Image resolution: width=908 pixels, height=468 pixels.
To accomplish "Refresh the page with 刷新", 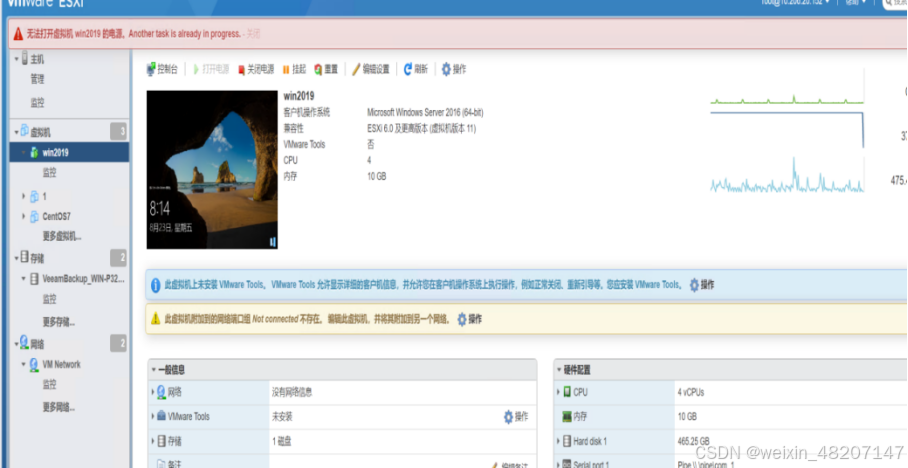I will click(416, 69).
